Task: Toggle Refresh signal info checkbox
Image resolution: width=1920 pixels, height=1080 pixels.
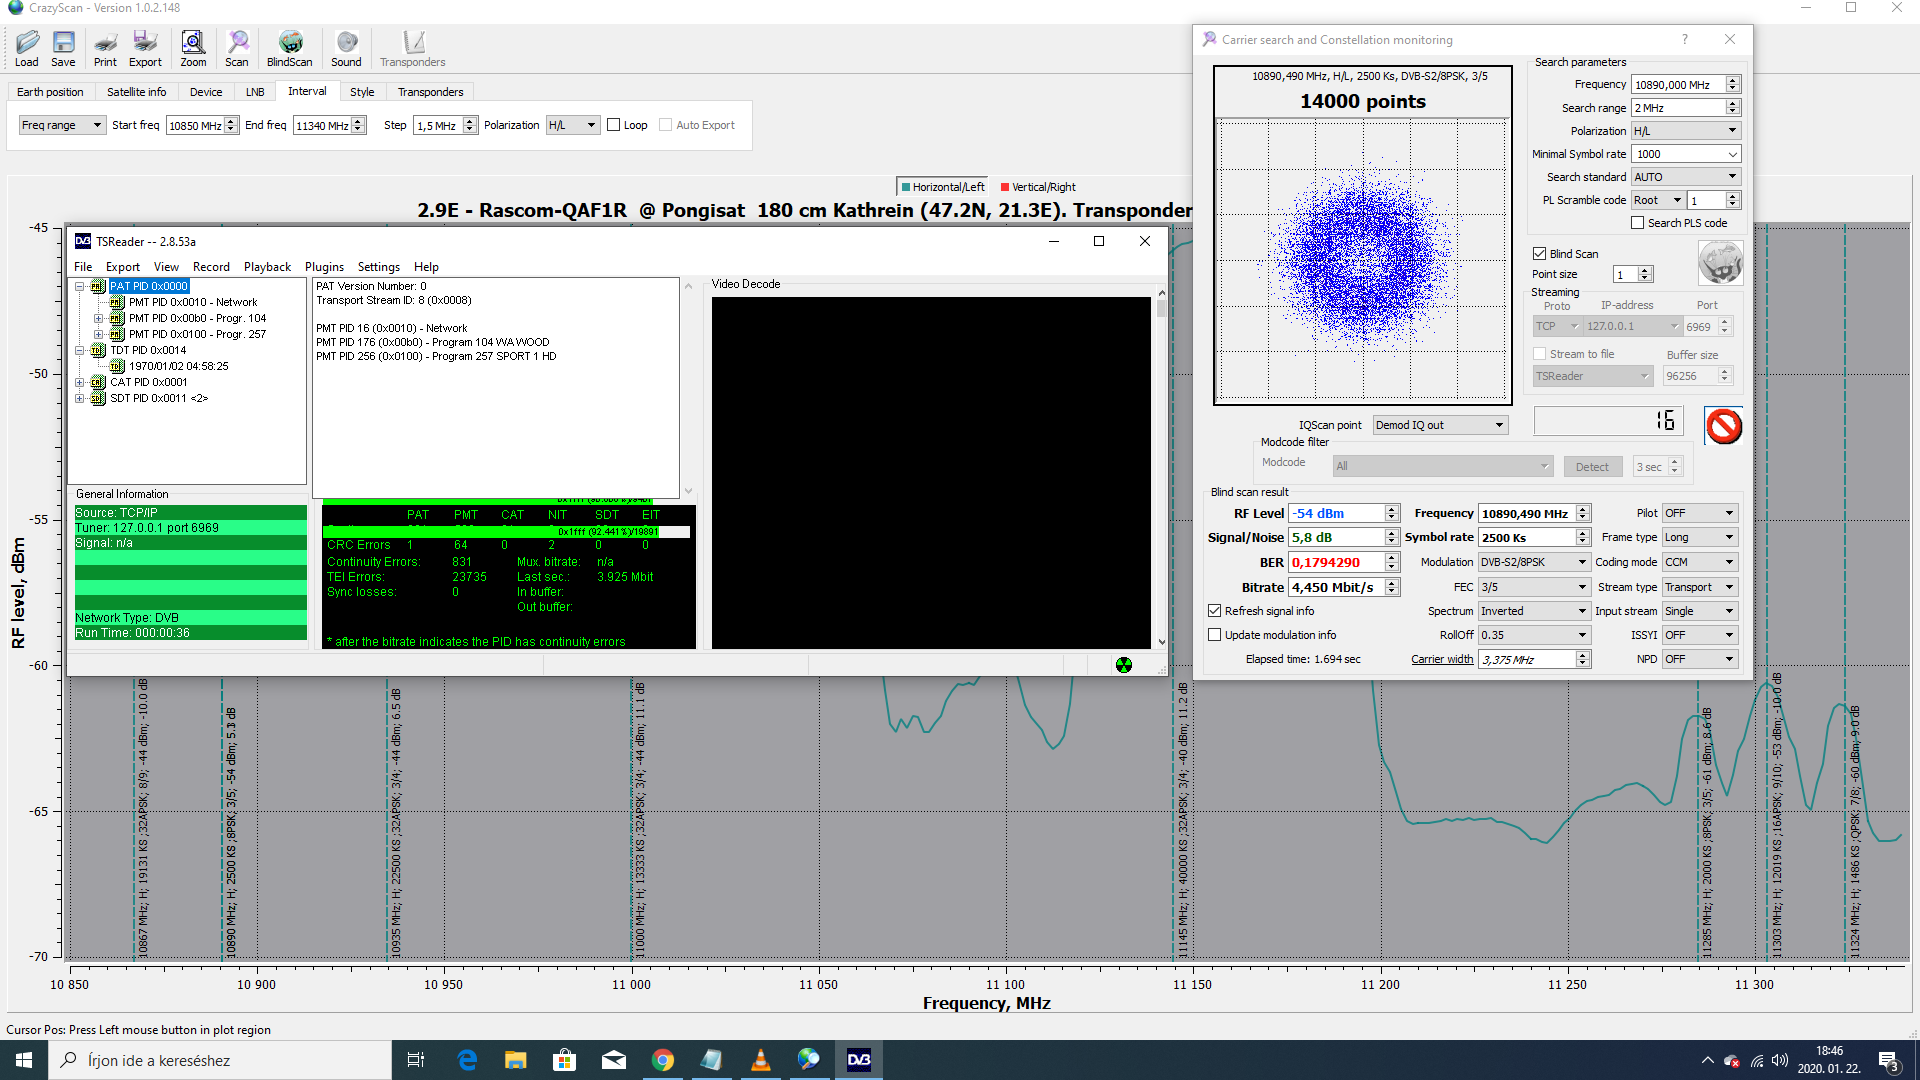Action: [x=1215, y=611]
